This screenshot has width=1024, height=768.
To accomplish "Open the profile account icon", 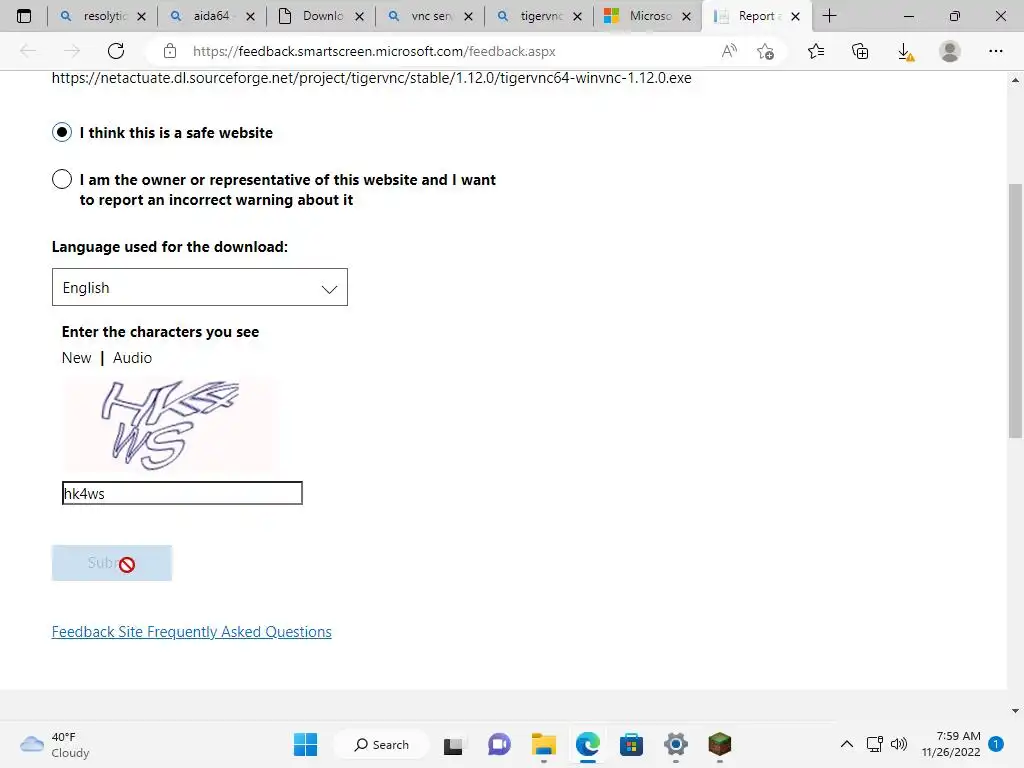I will (x=950, y=51).
